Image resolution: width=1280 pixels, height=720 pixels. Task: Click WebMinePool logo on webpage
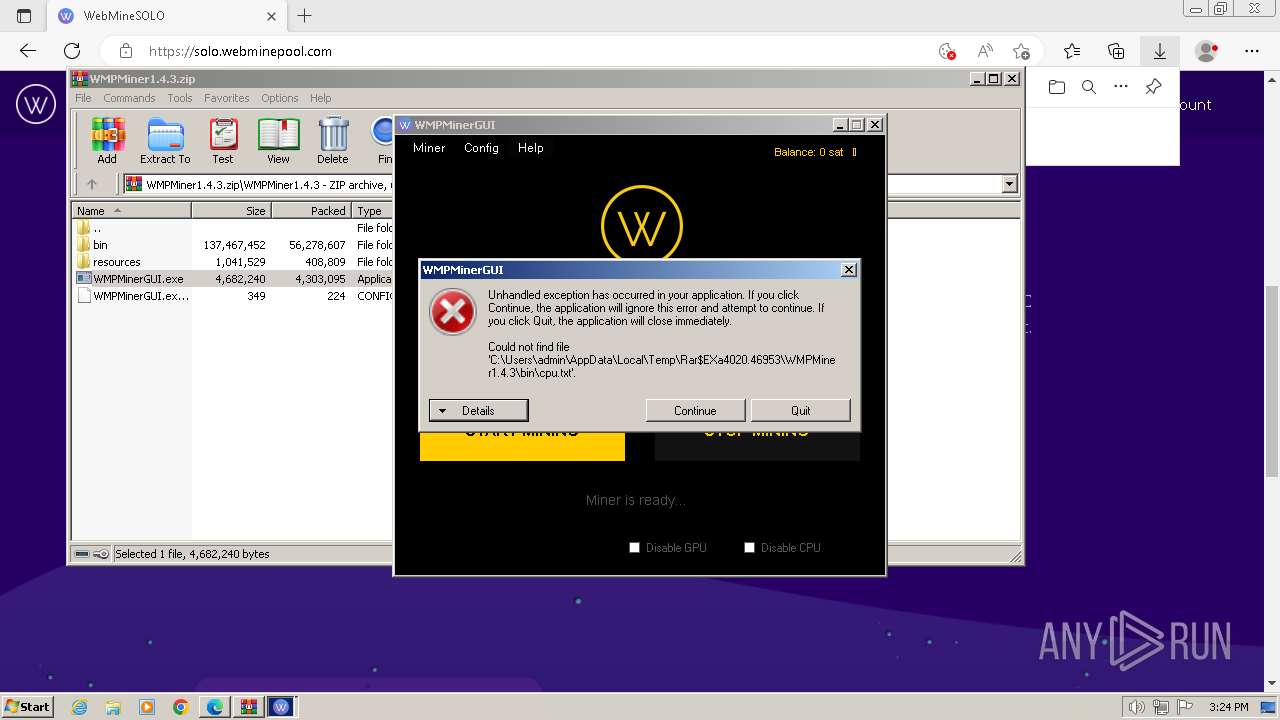(x=36, y=104)
